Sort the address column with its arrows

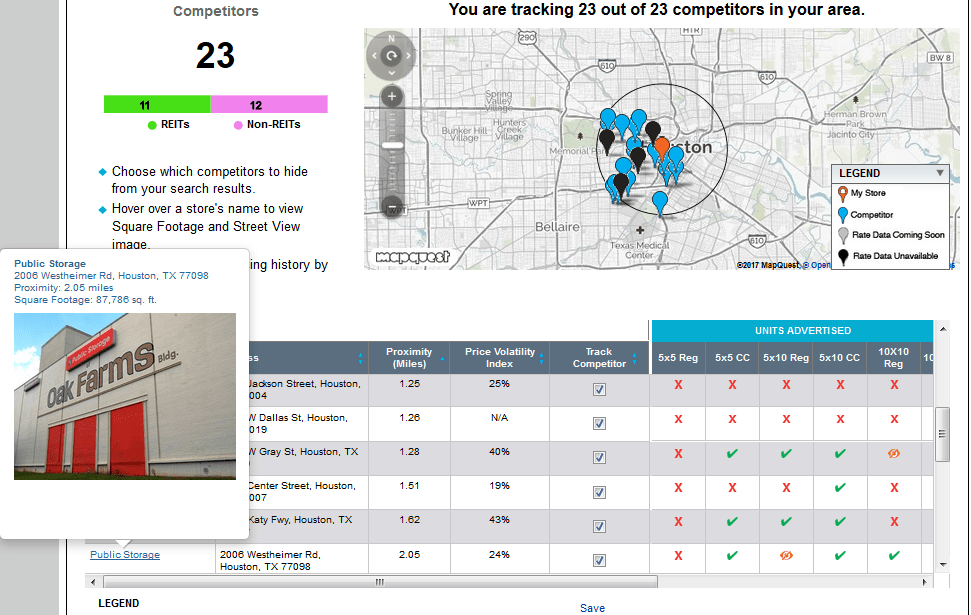pyautogui.click(x=360, y=359)
